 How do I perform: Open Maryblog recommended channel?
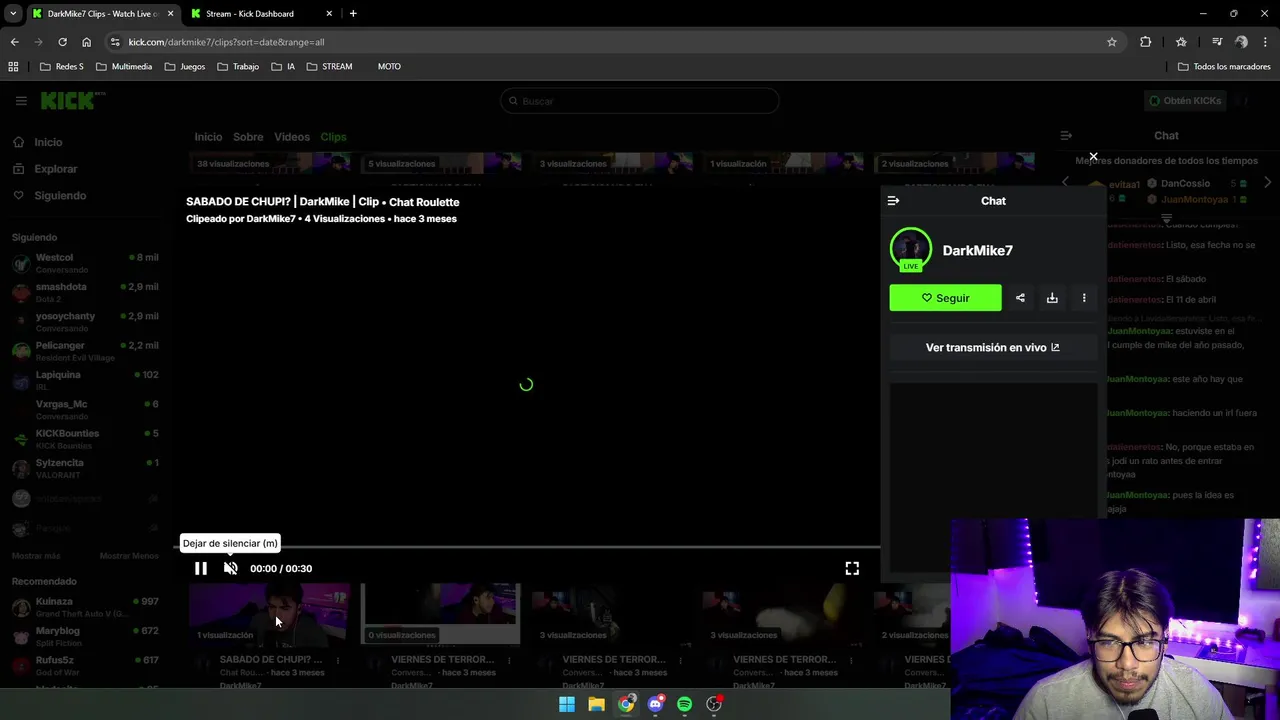click(85, 636)
